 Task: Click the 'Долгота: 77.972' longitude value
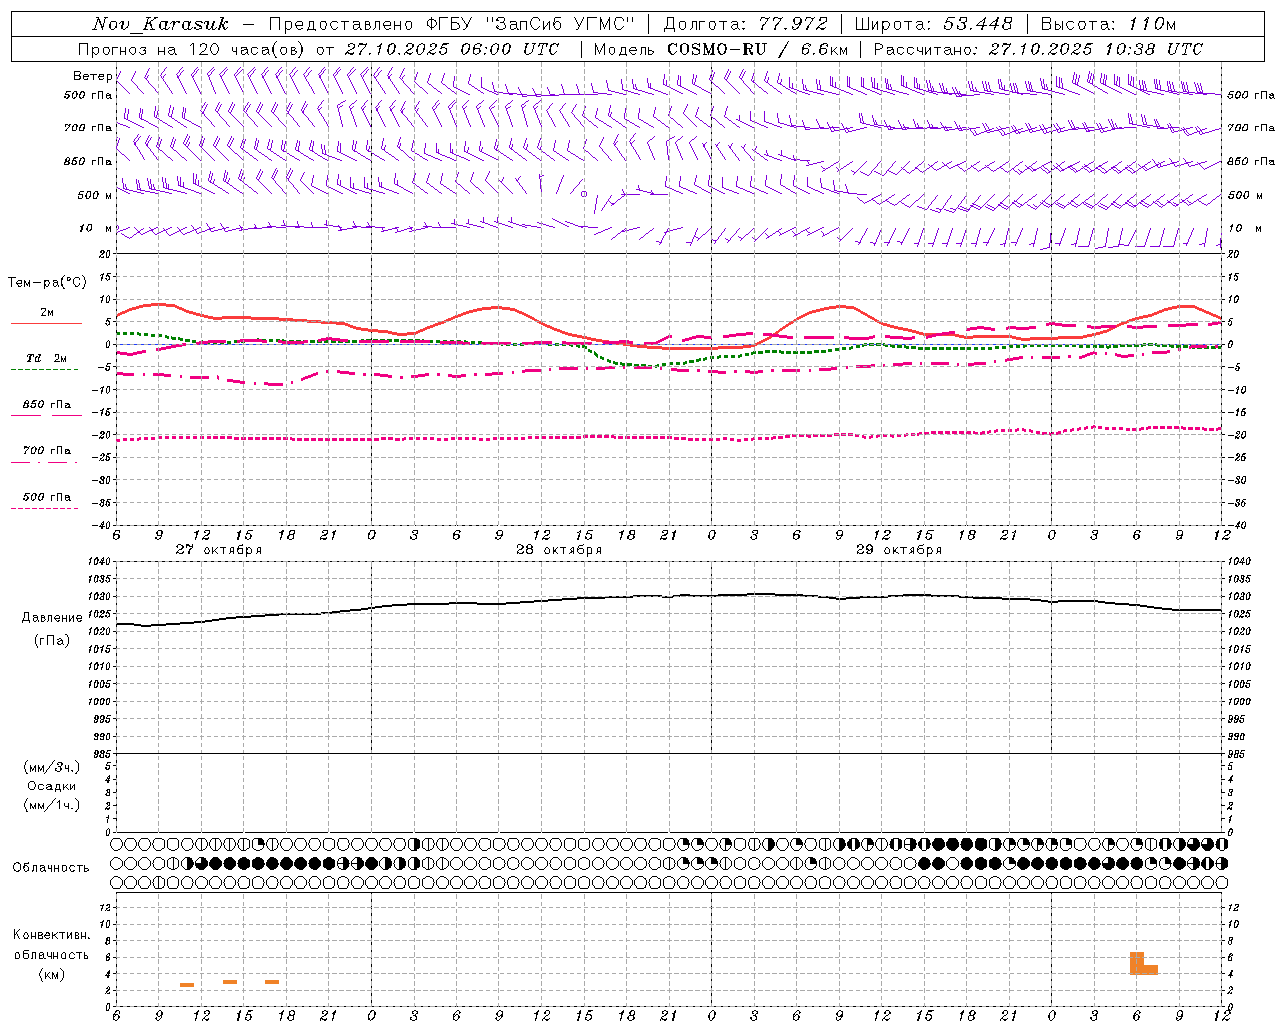[x=745, y=24]
